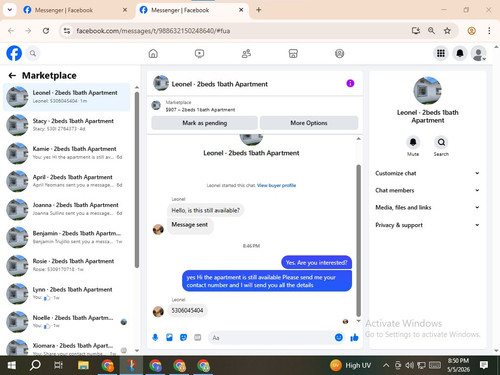The height and width of the screenshot is (375, 500).
Task: Open Lynn's apartment conversation
Action: pyautogui.click(x=67, y=293)
